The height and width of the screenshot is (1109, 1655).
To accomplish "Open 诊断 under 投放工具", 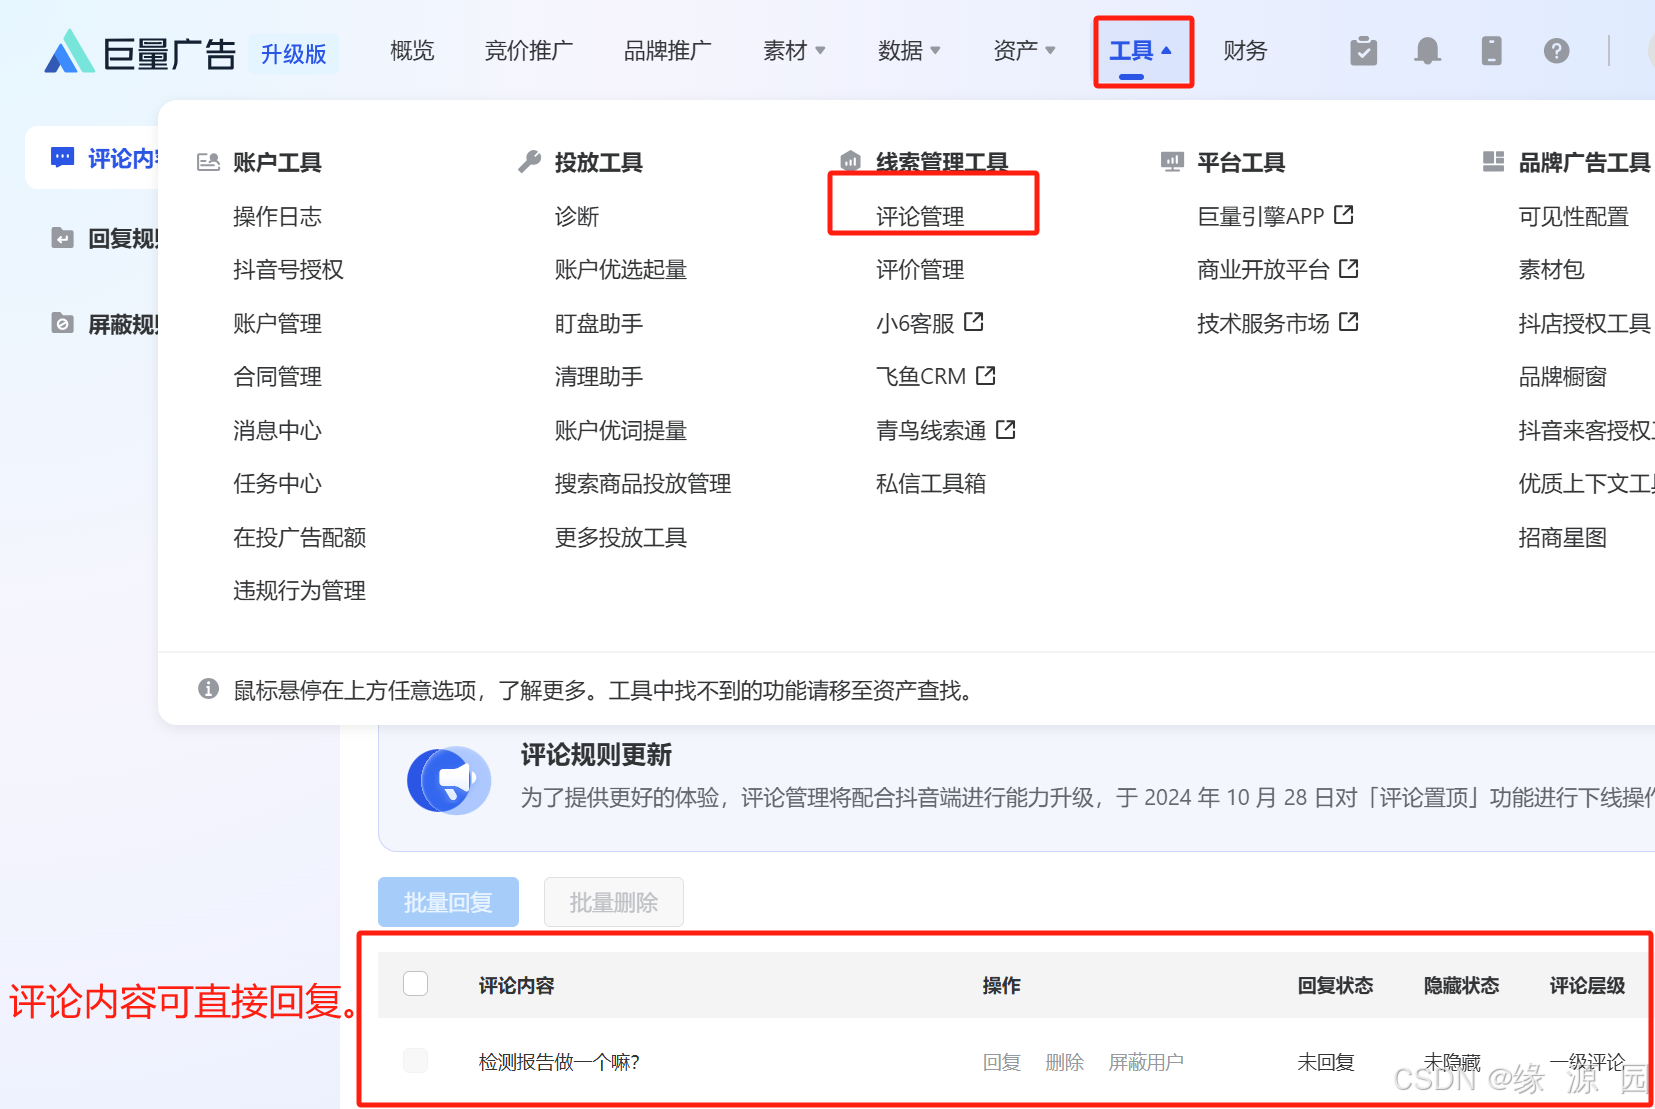I will 577,216.
